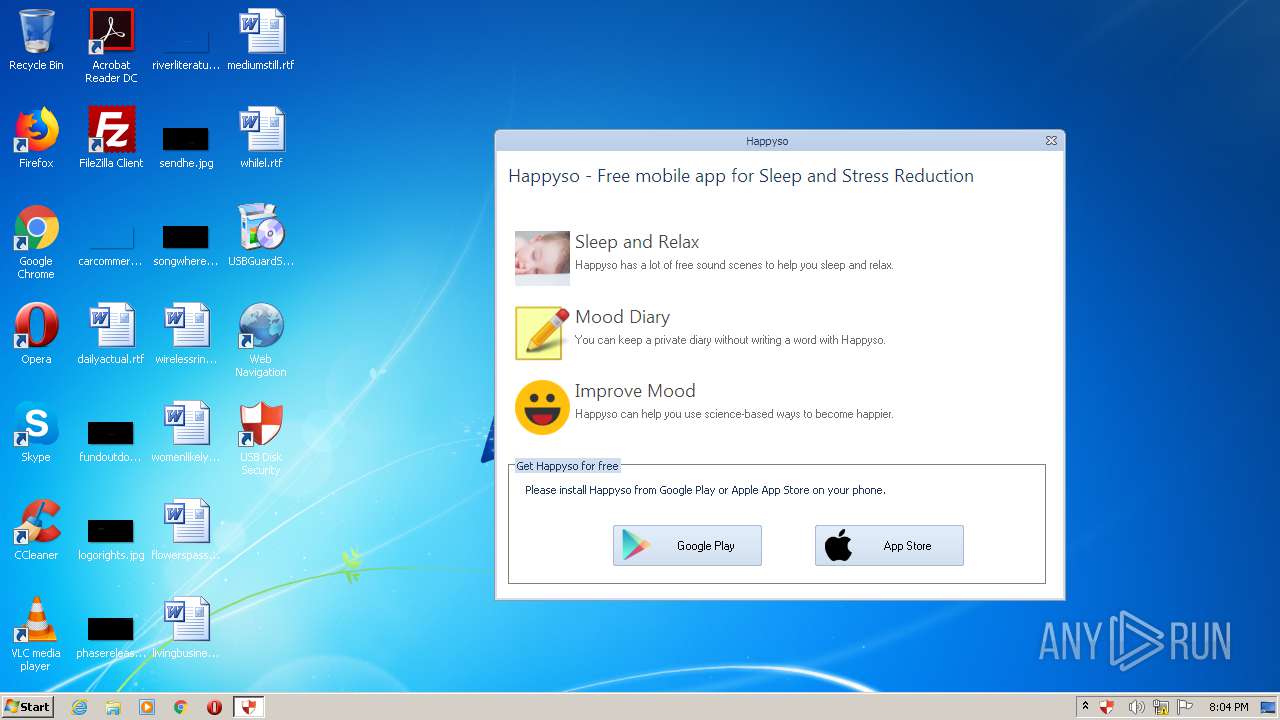Image resolution: width=1280 pixels, height=720 pixels.
Task: Open Action Center flag tray icon
Action: [1185, 707]
